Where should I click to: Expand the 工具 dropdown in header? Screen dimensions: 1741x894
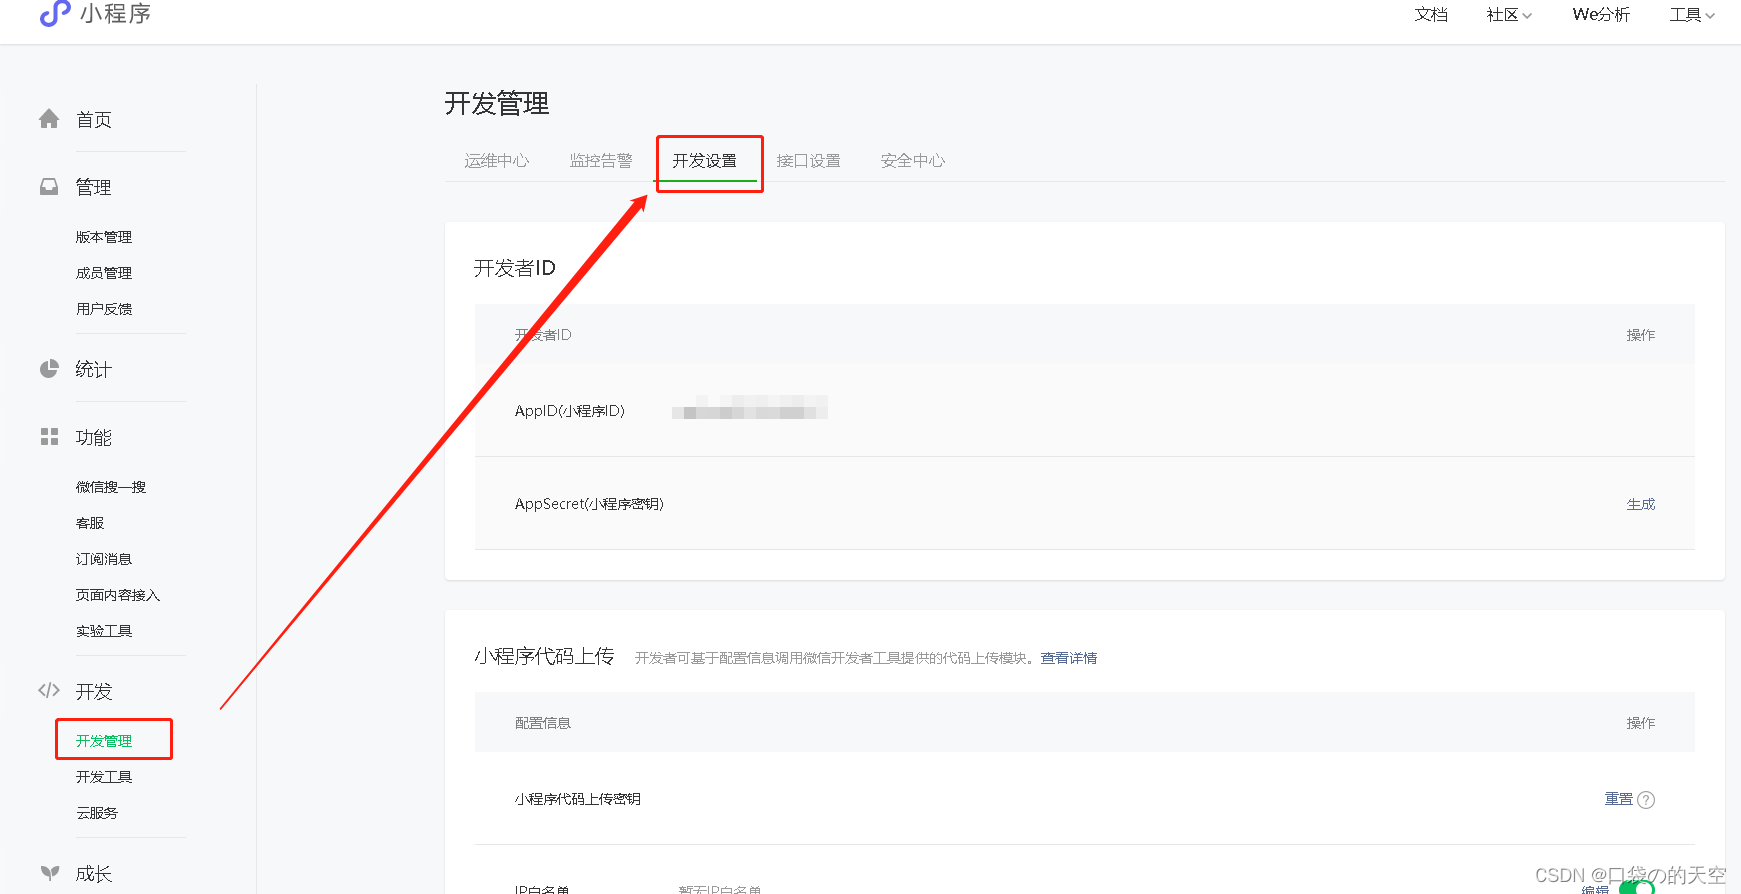coord(1692,14)
